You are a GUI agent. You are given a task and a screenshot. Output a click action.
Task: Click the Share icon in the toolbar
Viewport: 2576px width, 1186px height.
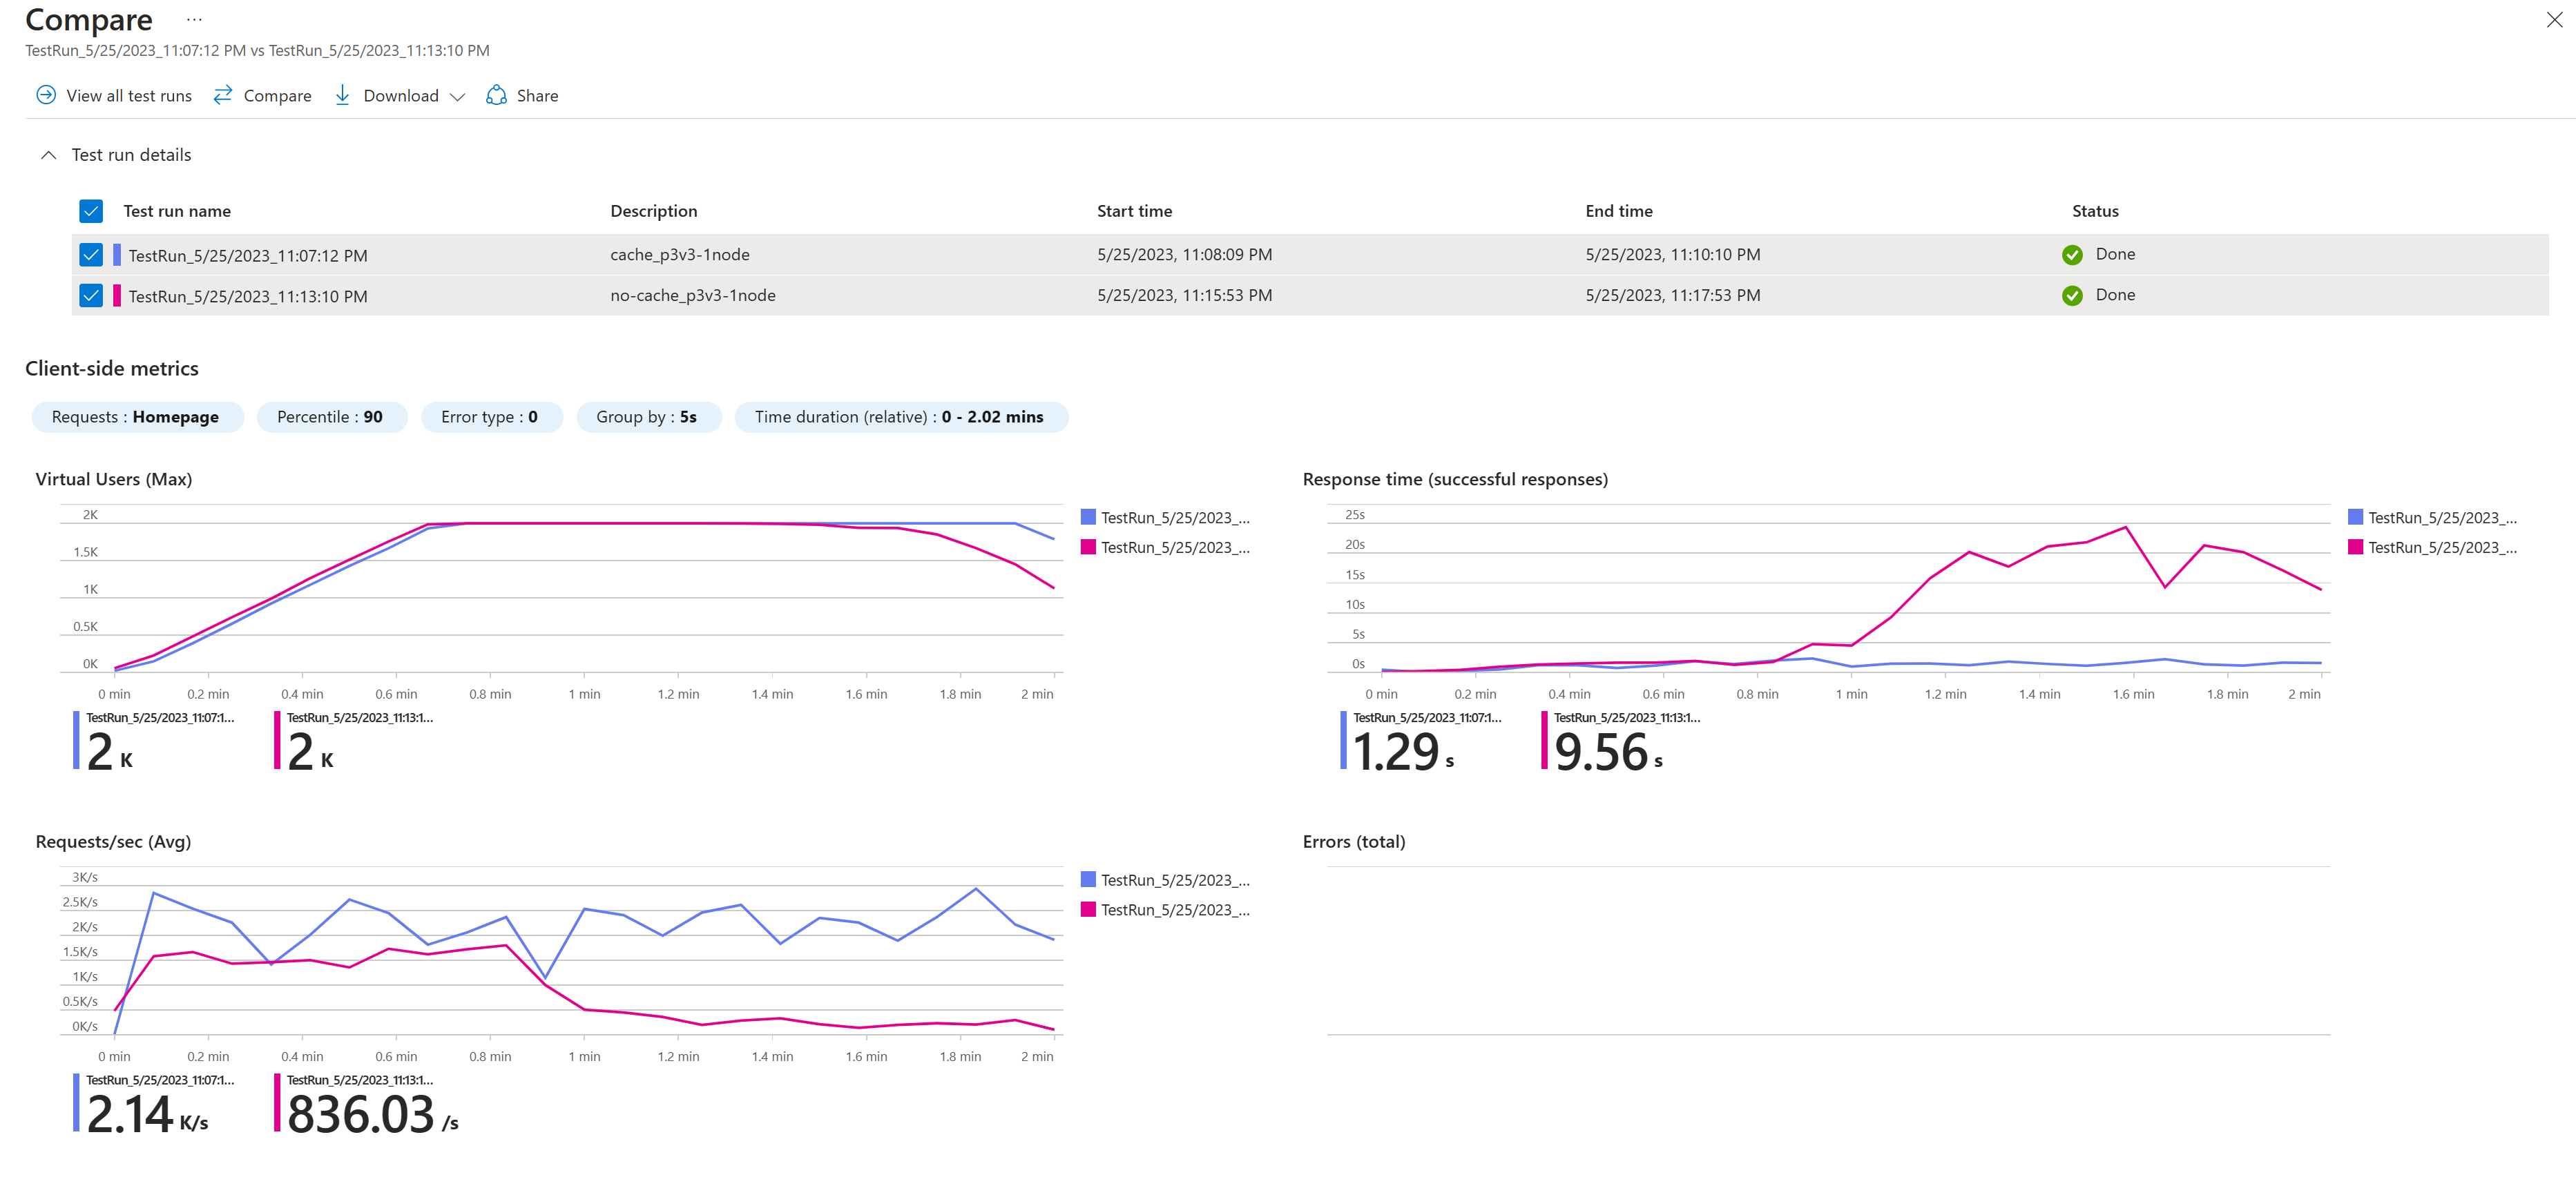(496, 95)
